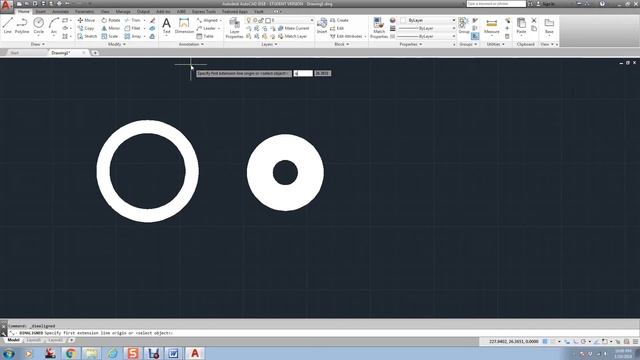Click the Leader tool

pos(206,28)
